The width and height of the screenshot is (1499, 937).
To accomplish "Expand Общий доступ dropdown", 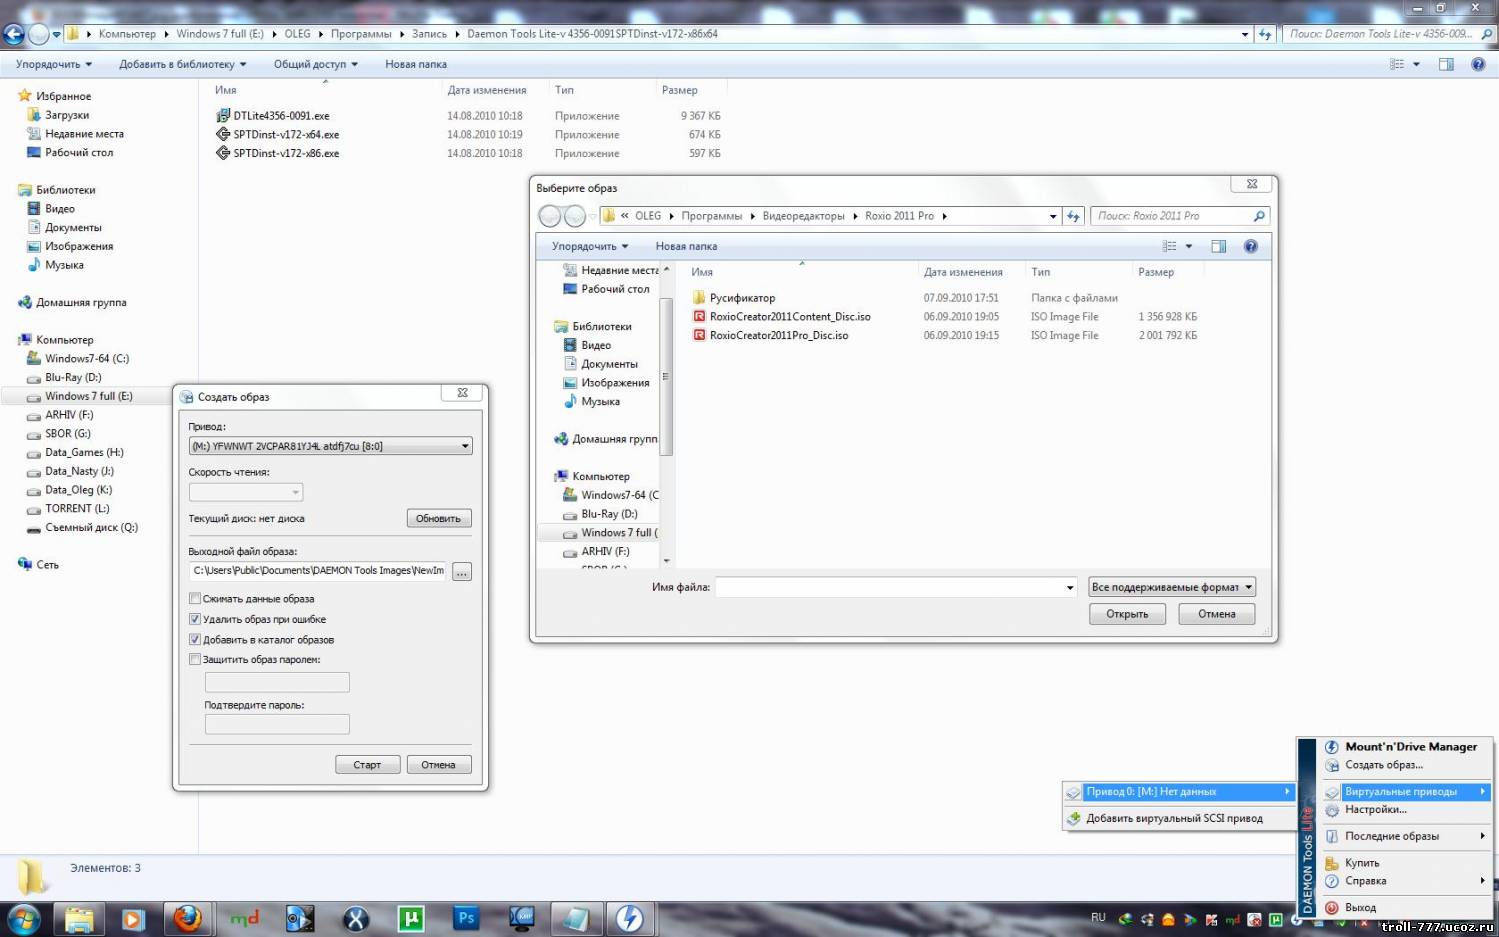I will [x=316, y=64].
